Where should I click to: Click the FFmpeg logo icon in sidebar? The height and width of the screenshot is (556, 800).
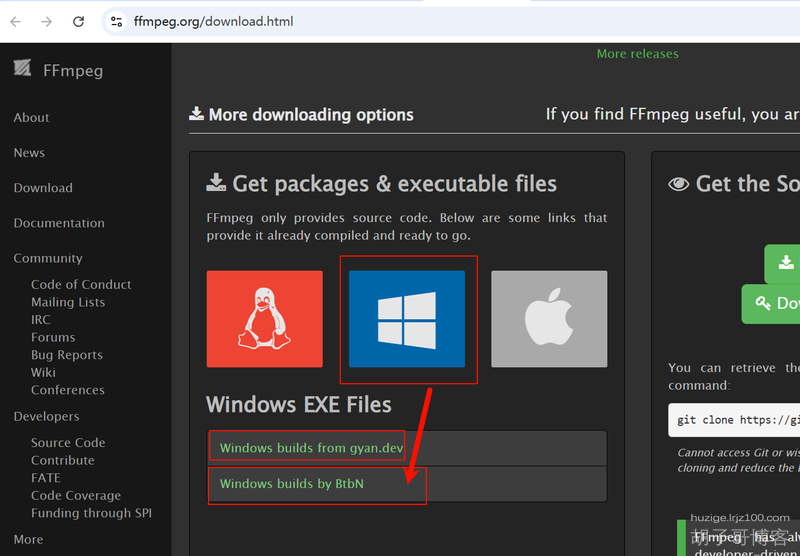pos(22,68)
